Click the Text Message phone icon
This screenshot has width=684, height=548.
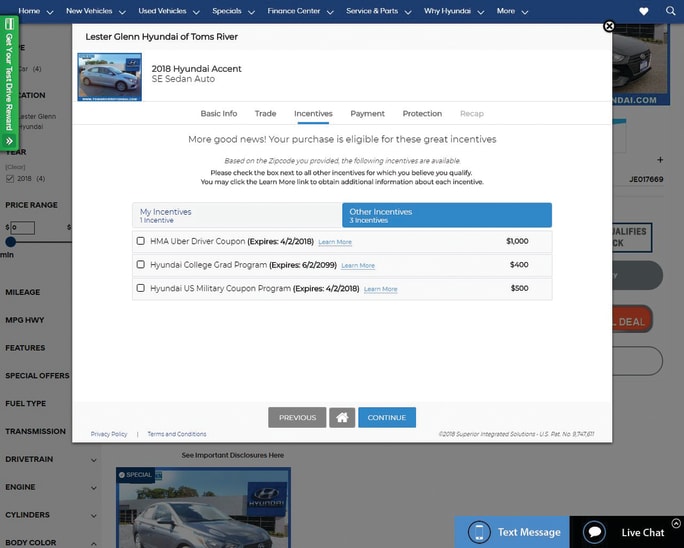click(479, 532)
